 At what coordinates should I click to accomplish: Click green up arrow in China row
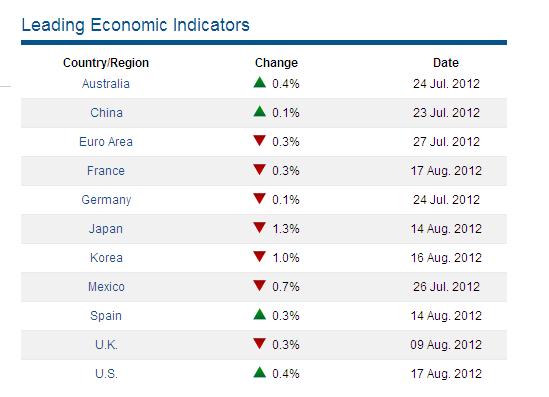point(259,111)
